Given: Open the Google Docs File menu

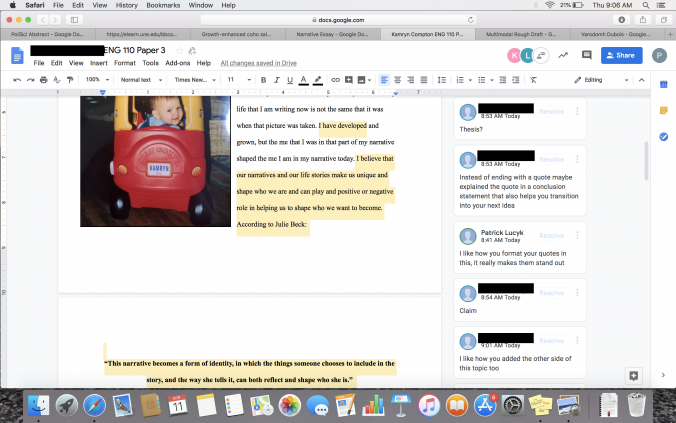Looking at the screenshot, I should 39,63.
